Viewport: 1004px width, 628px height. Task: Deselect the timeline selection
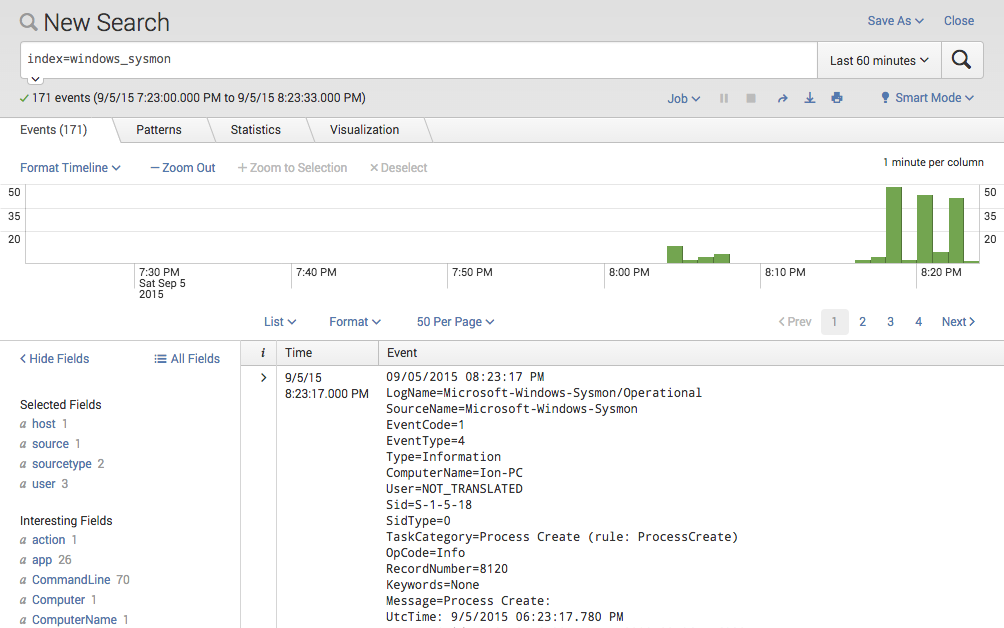[x=398, y=167]
